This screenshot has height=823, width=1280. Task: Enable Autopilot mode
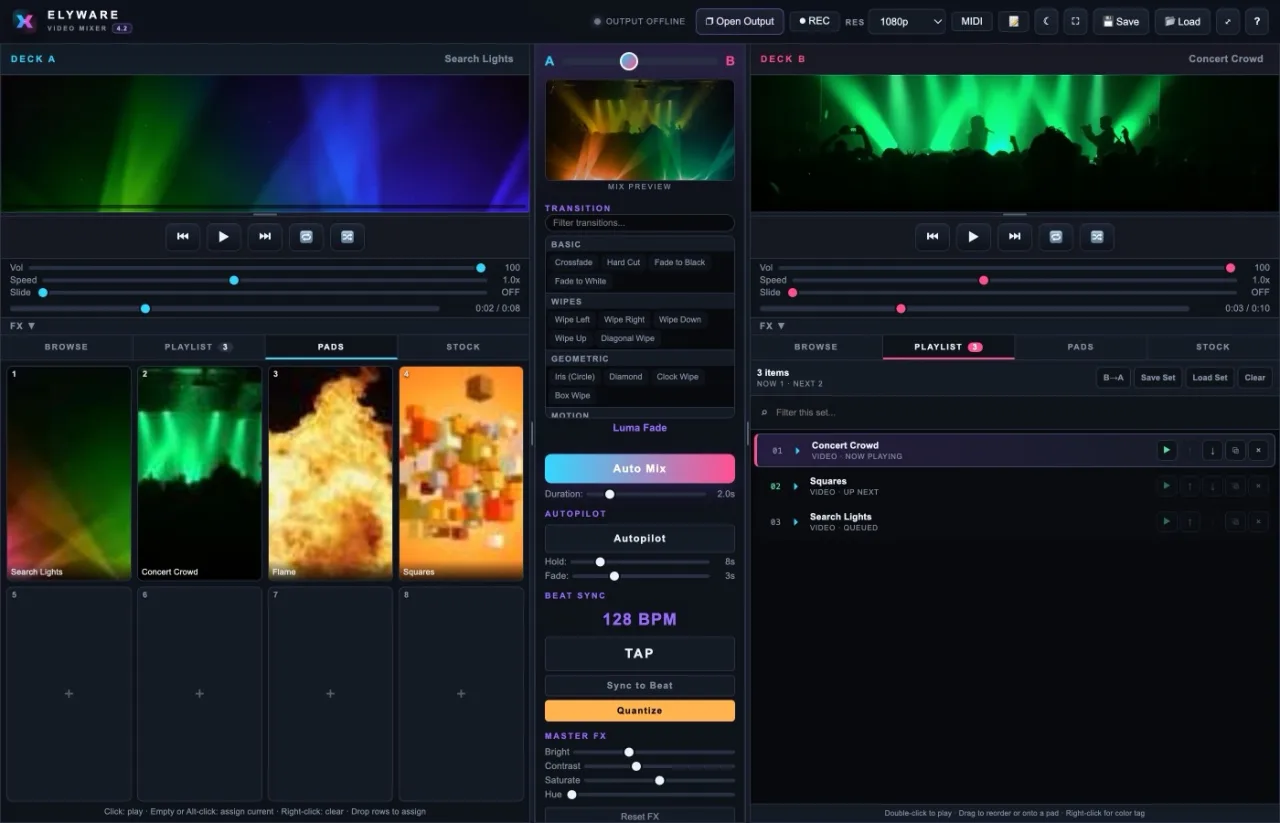(x=640, y=538)
